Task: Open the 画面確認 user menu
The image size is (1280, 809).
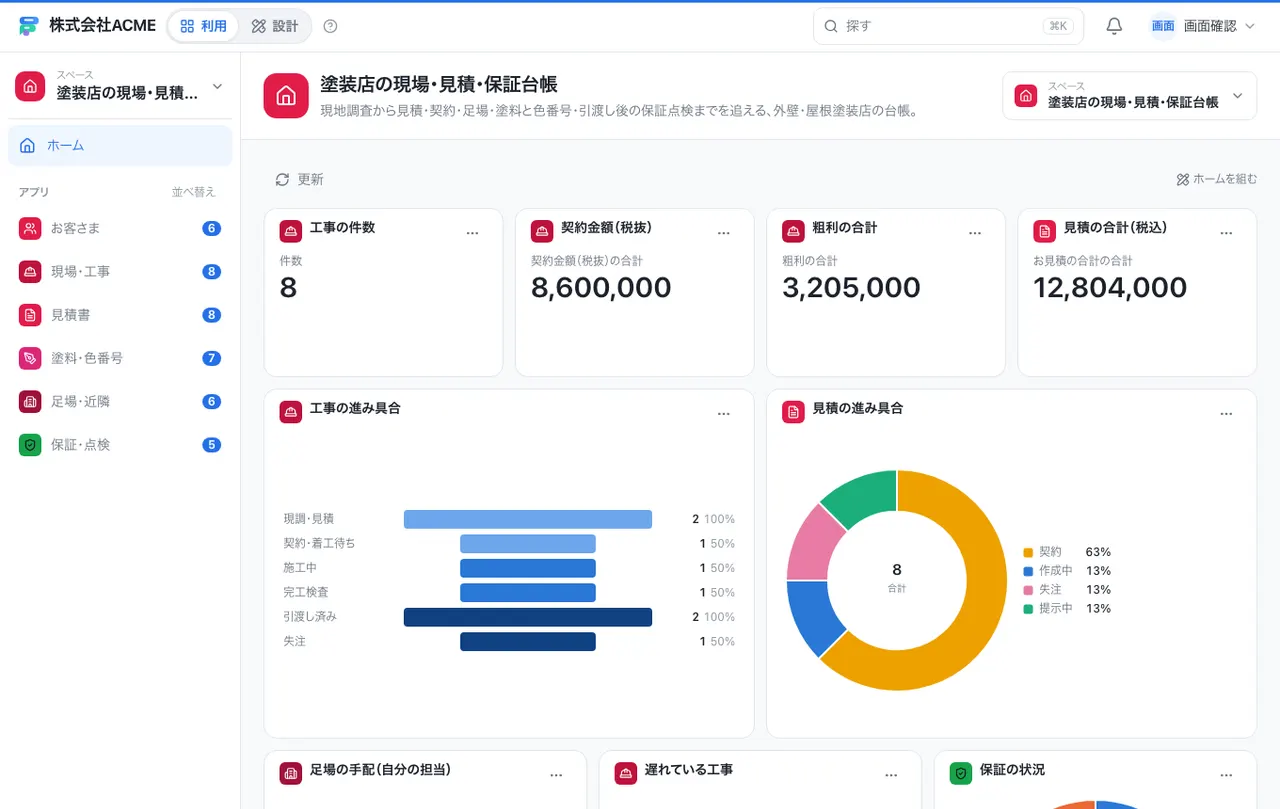Action: coord(1203,26)
